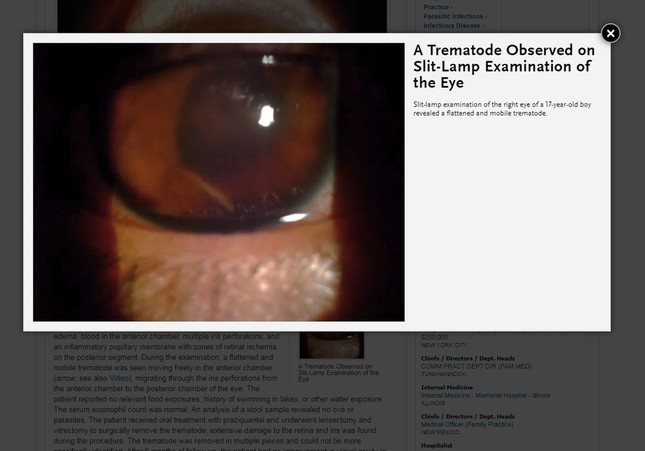The height and width of the screenshot is (451, 645).
Task: Open the Parasitic Infections topic link
Action: (x=455, y=16)
